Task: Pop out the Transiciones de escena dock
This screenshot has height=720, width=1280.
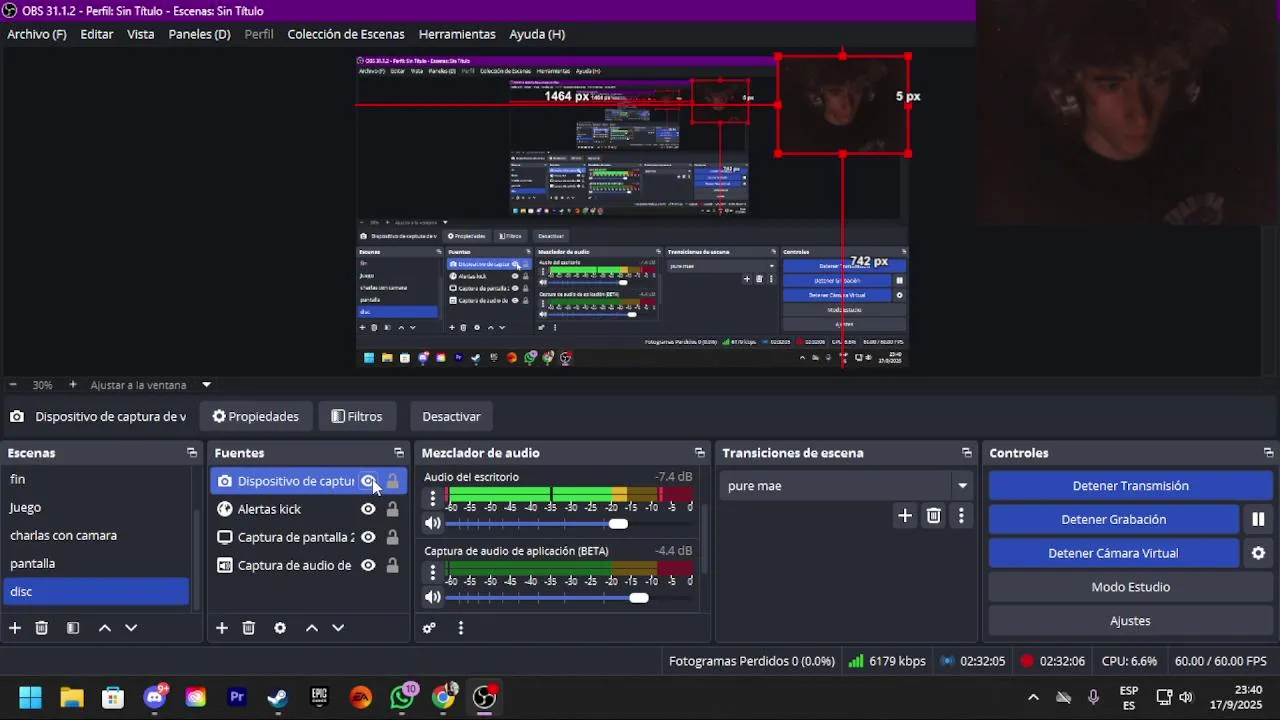Action: [x=966, y=453]
